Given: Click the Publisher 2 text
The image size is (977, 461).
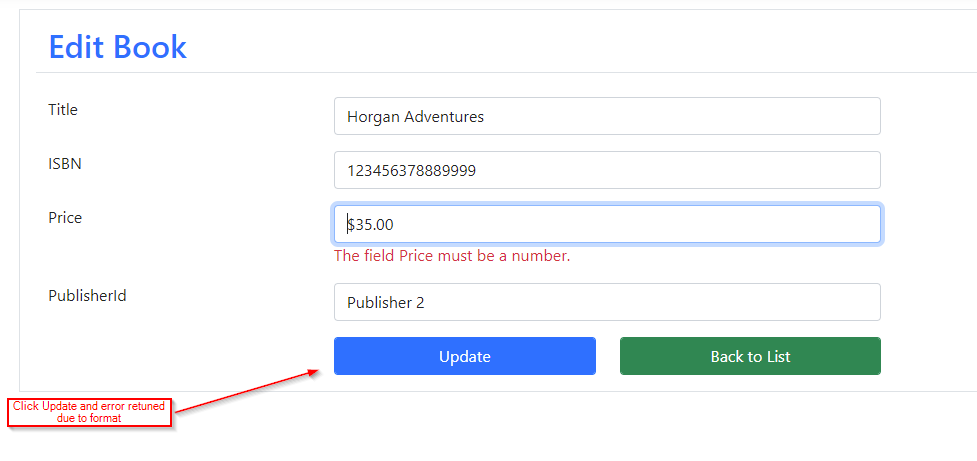Looking at the screenshot, I should (386, 303).
